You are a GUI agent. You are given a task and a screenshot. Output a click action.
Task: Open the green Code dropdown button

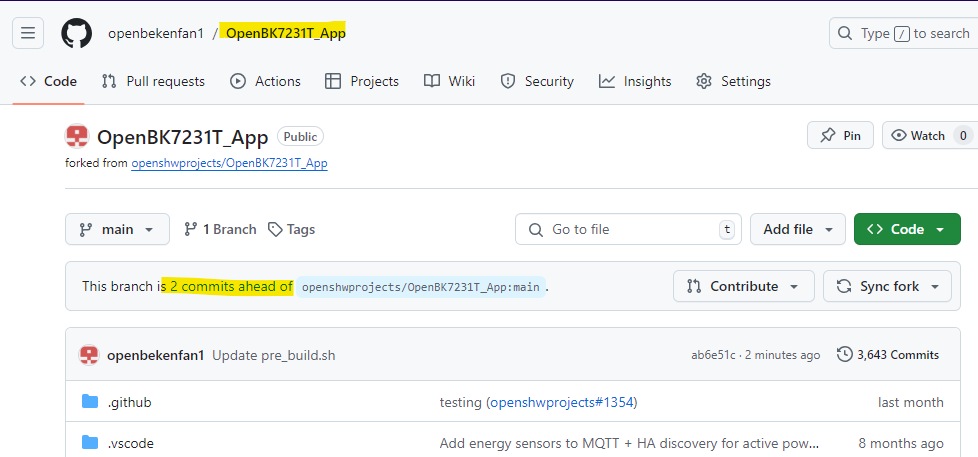click(907, 229)
